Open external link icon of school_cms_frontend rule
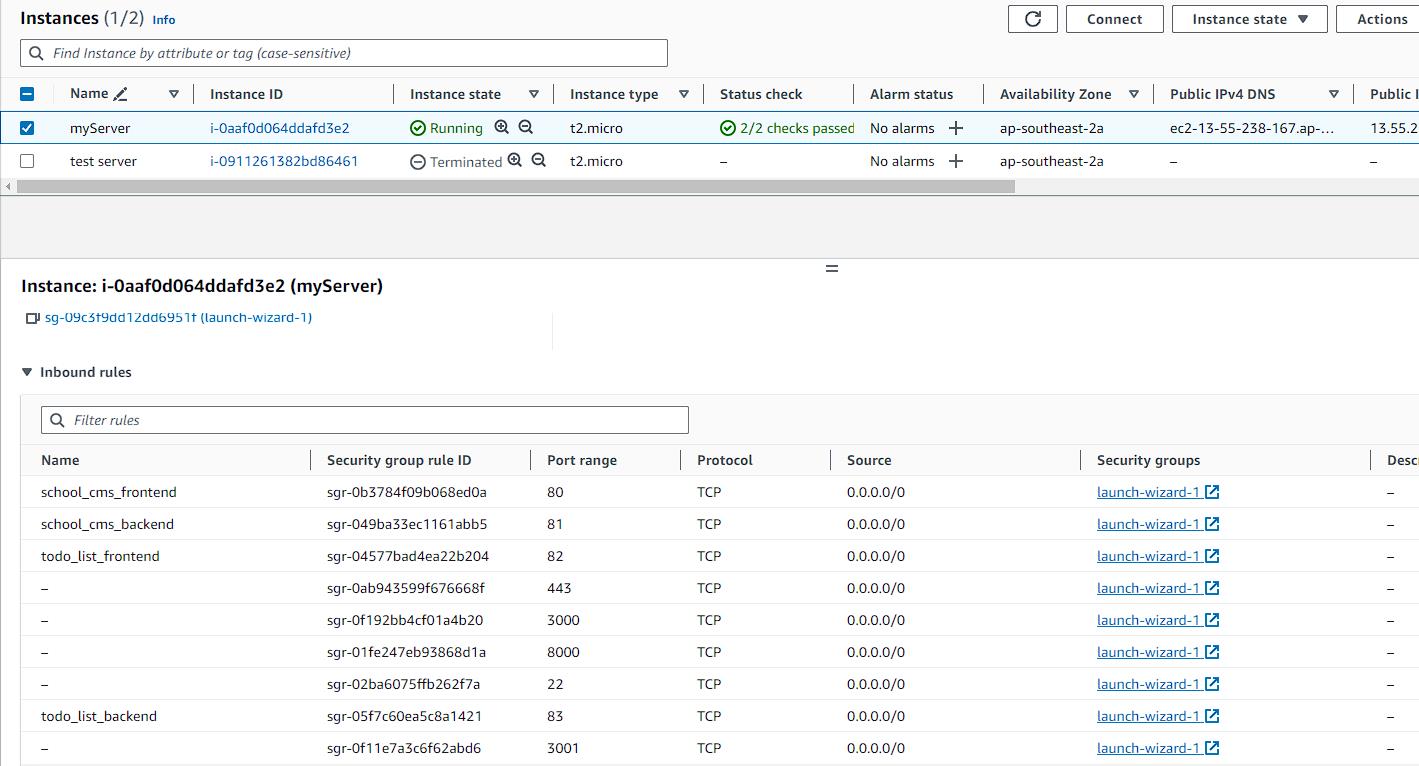The width and height of the screenshot is (1419, 766). 1212,492
